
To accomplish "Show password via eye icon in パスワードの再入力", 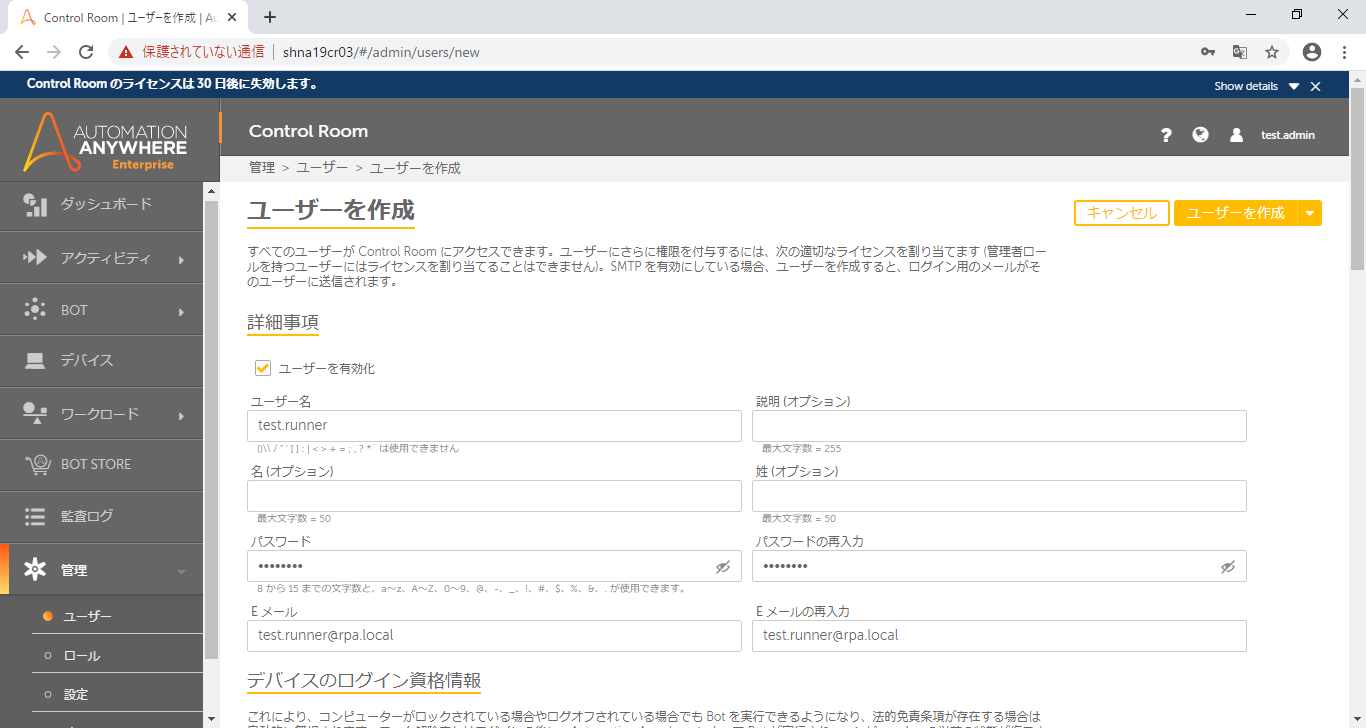I will click(x=1228, y=567).
